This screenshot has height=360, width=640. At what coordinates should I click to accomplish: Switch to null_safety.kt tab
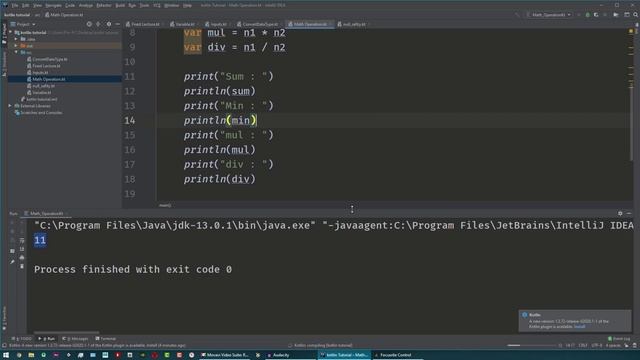352,24
